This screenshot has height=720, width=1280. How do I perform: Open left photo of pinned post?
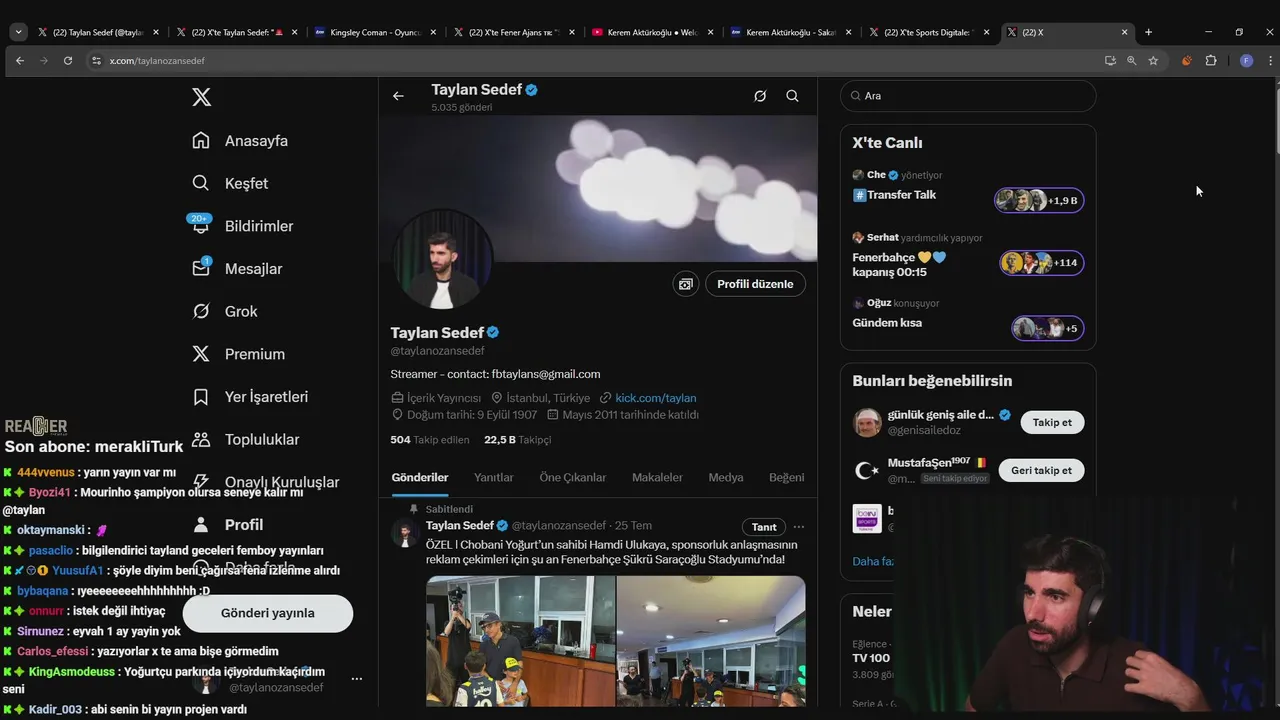click(520, 641)
